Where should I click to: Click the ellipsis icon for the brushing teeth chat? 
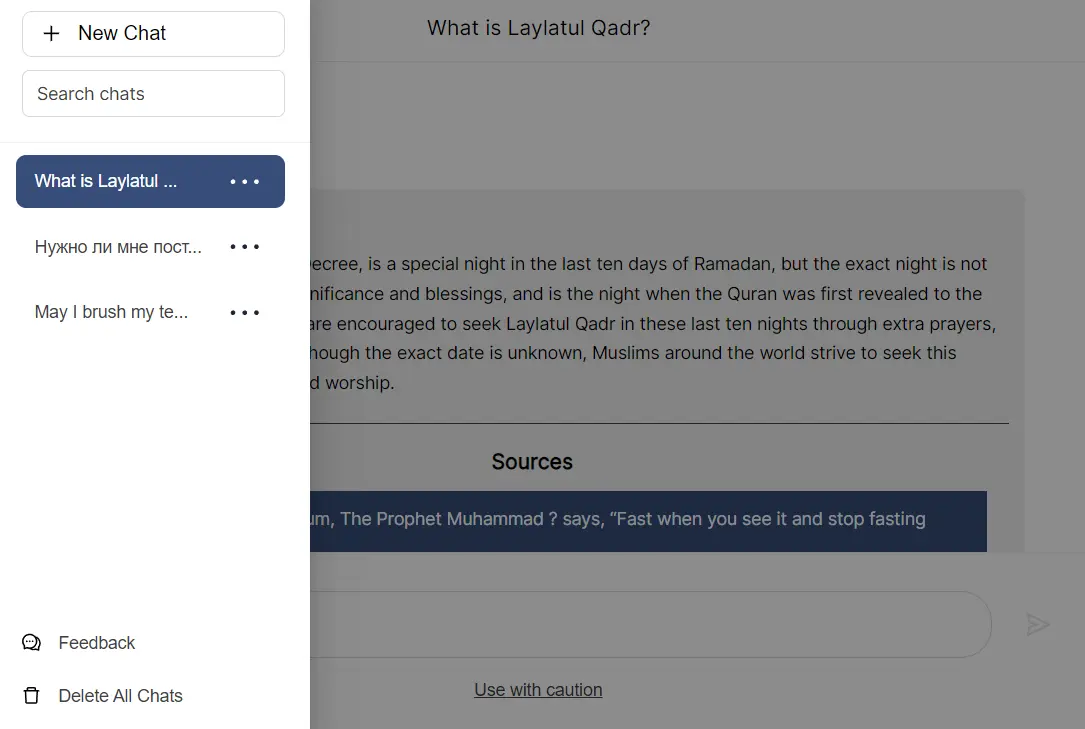click(x=244, y=311)
